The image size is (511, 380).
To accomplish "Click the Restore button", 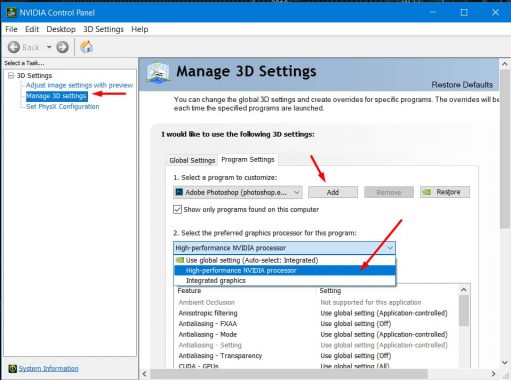I will (445, 192).
